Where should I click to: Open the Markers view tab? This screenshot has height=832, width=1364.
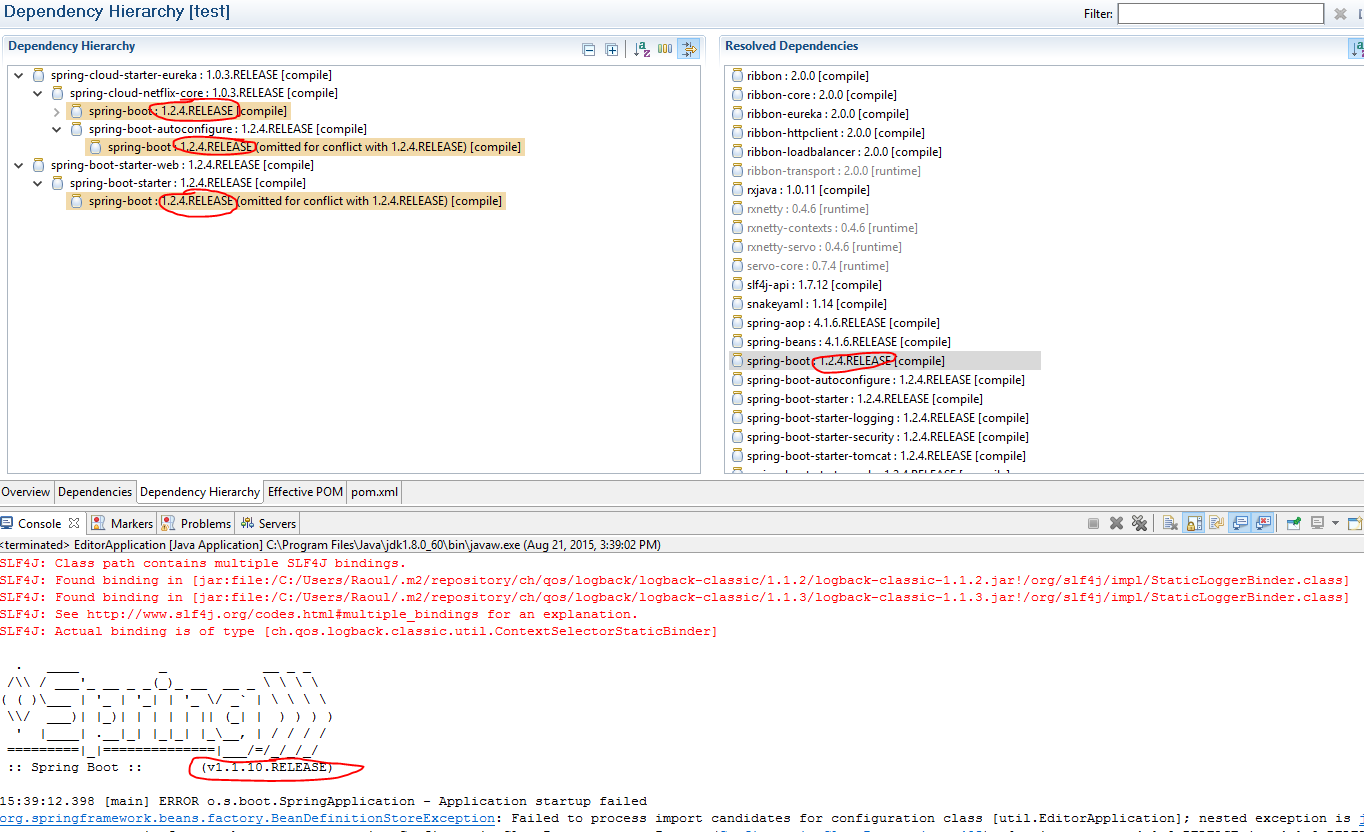coord(122,523)
